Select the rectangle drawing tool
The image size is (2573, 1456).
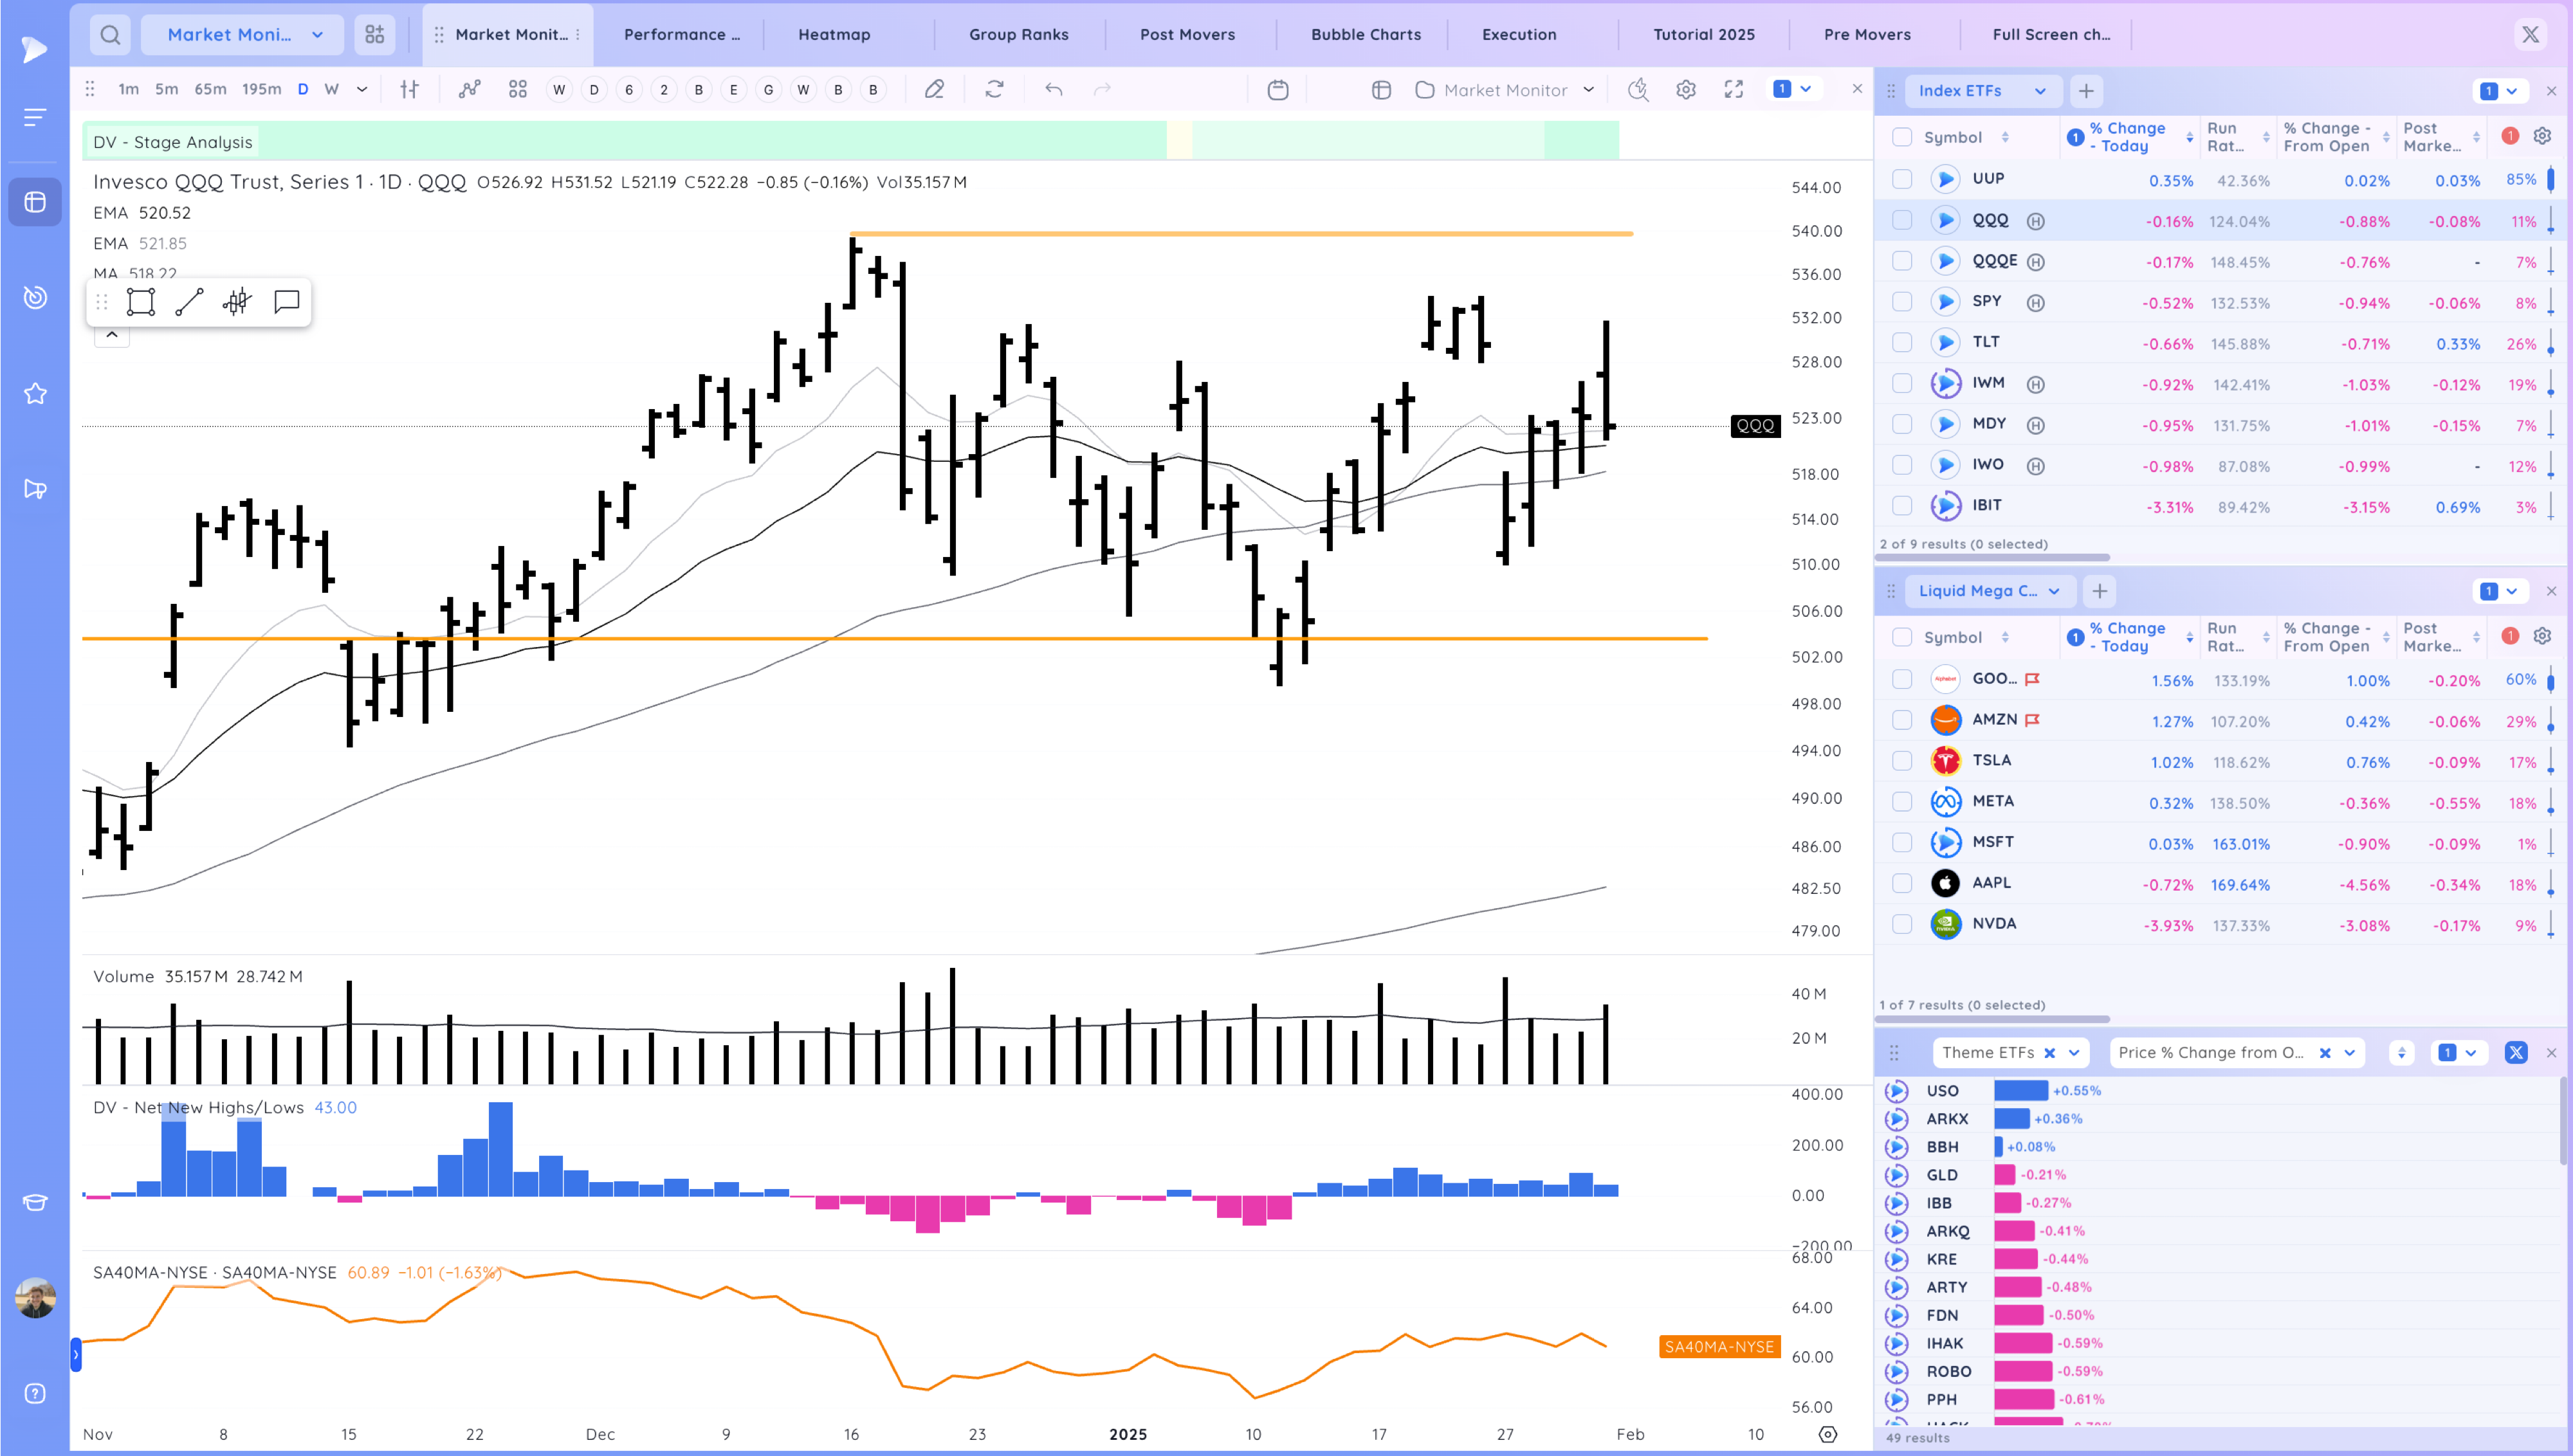pos(141,302)
